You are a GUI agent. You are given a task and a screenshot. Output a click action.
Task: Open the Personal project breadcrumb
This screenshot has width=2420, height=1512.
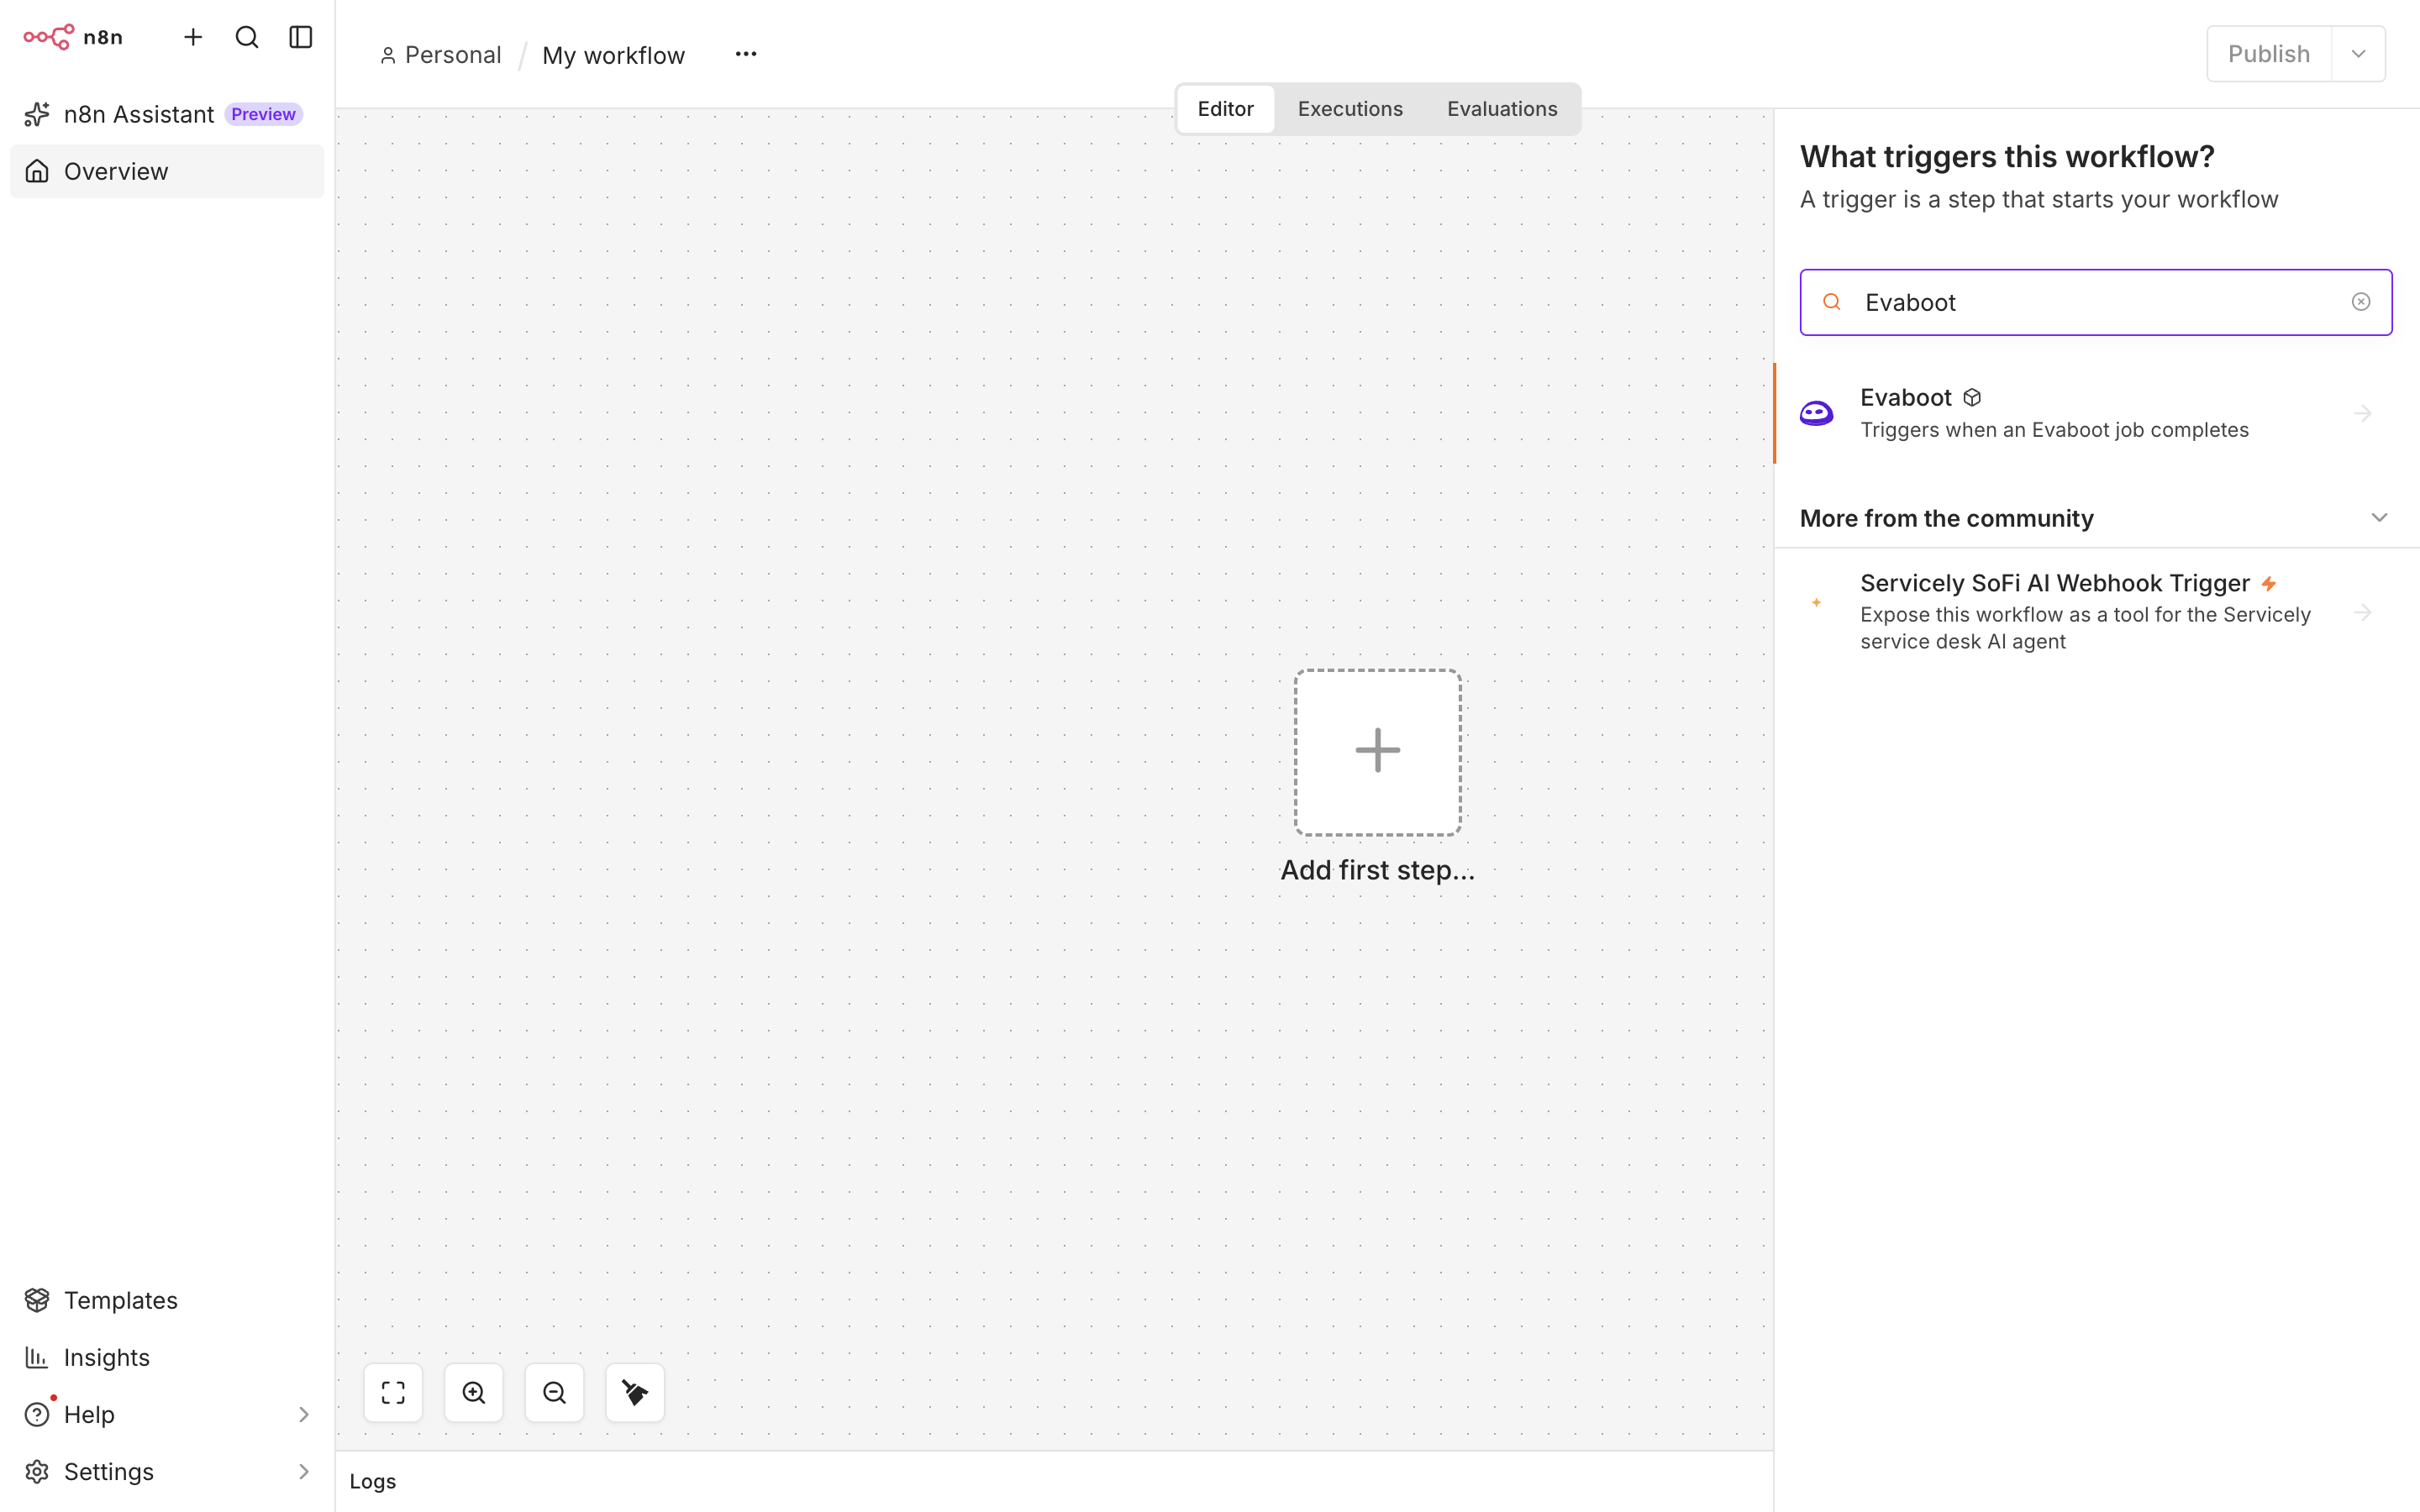click(x=440, y=55)
